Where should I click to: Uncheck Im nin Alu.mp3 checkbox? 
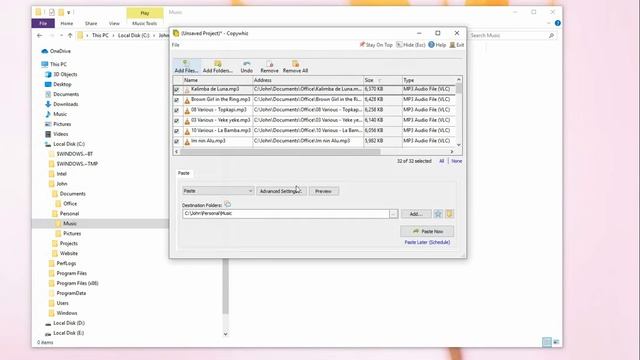click(177, 142)
